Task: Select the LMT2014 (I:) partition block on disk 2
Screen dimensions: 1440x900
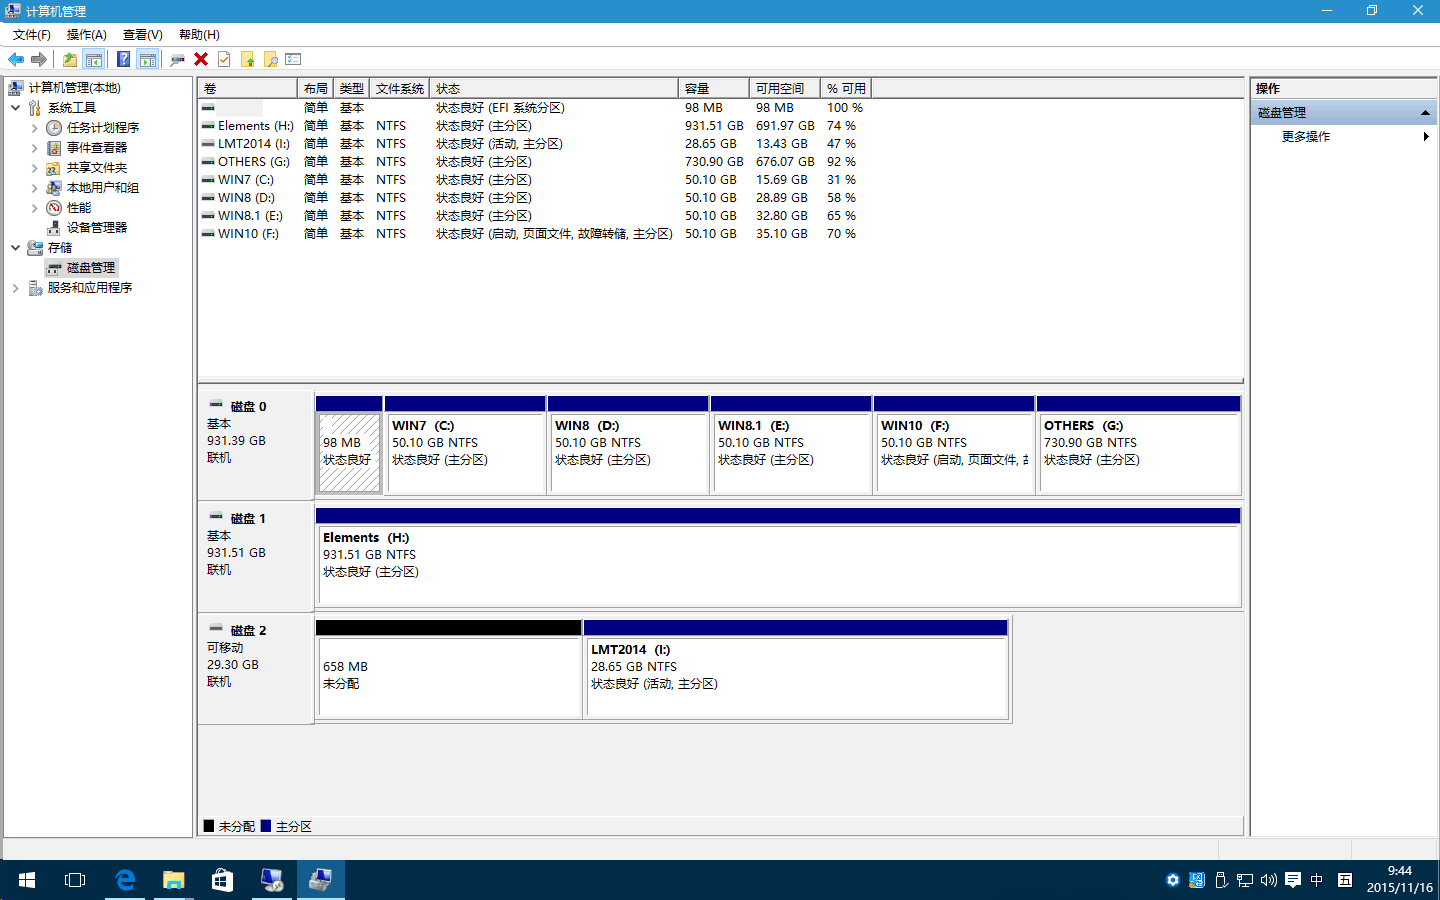Action: coord(796,669)
